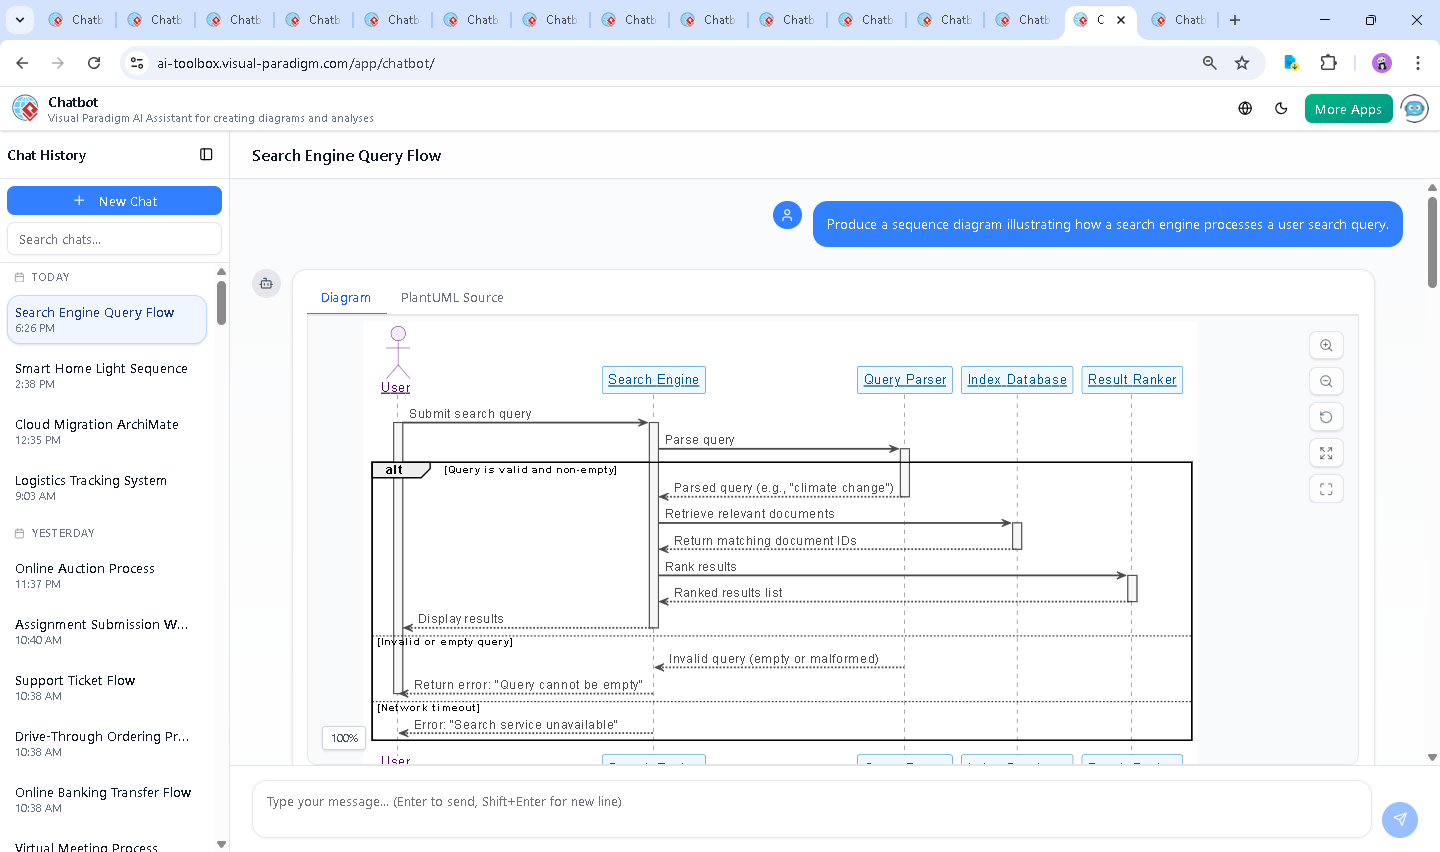Open the Chrome three-dot menu
The width and height of the screenshot is (1440, 852).
pos(1417,63)
